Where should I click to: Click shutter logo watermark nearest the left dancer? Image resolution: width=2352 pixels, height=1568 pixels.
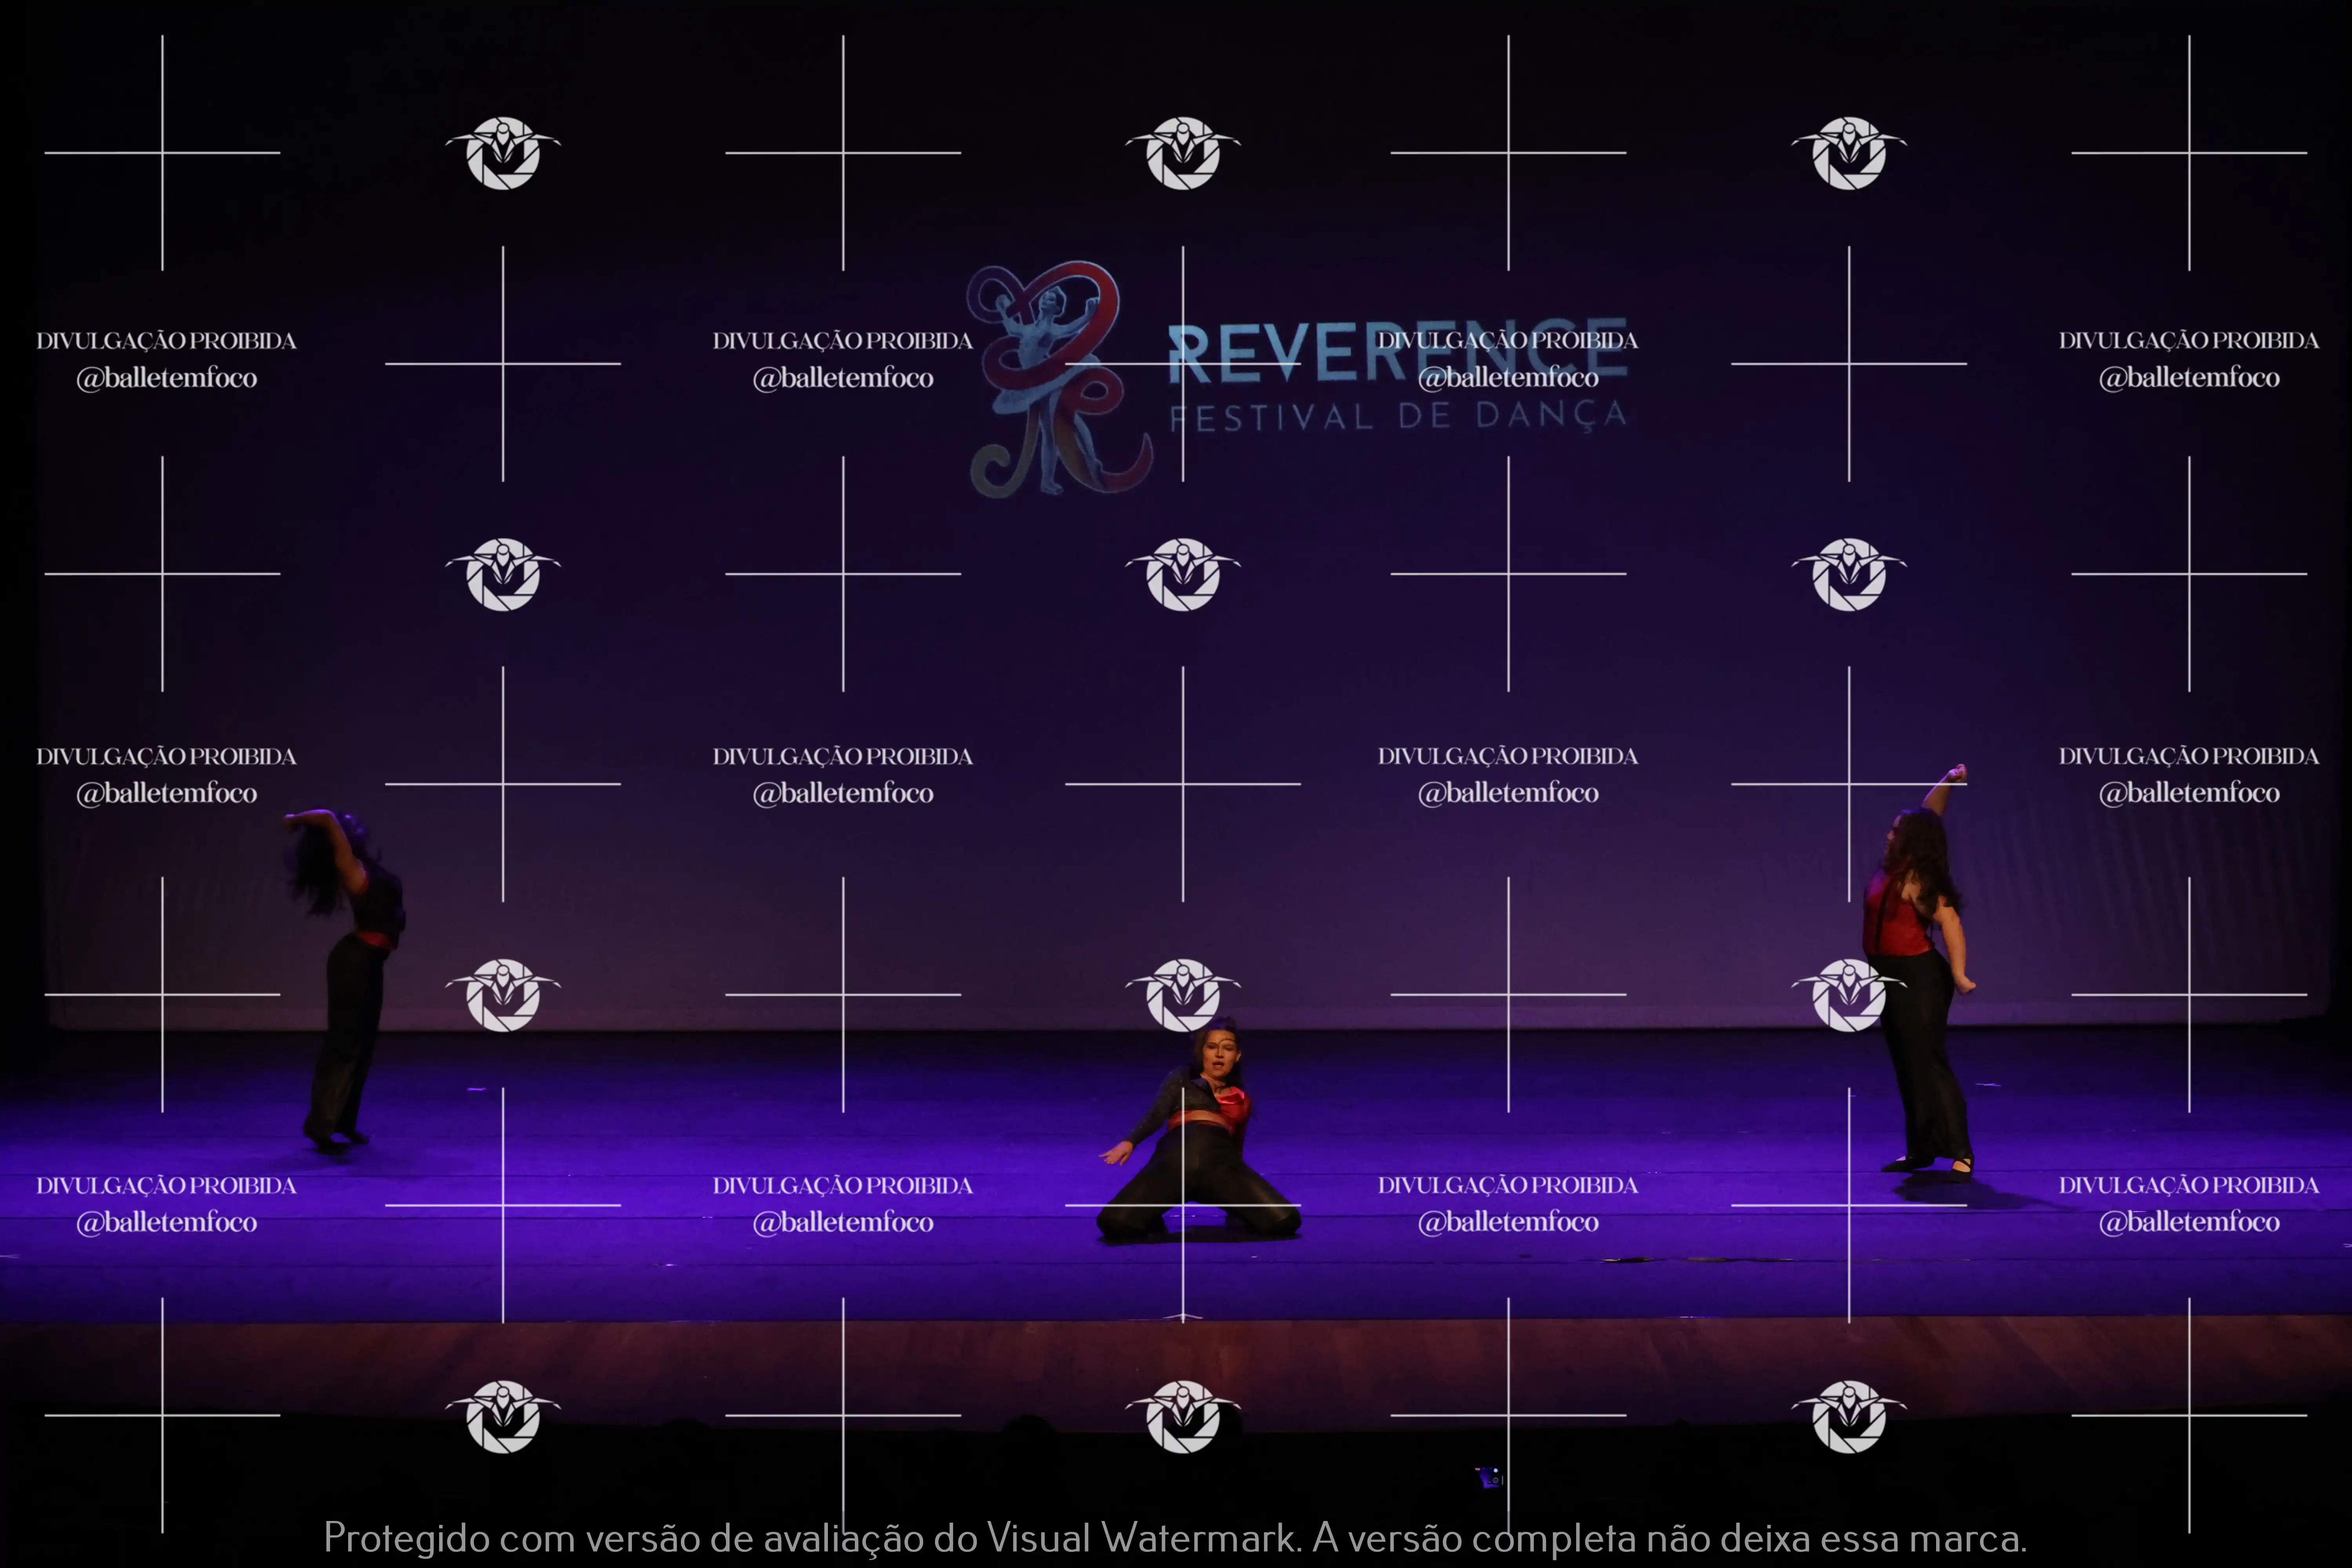(503, 995)
